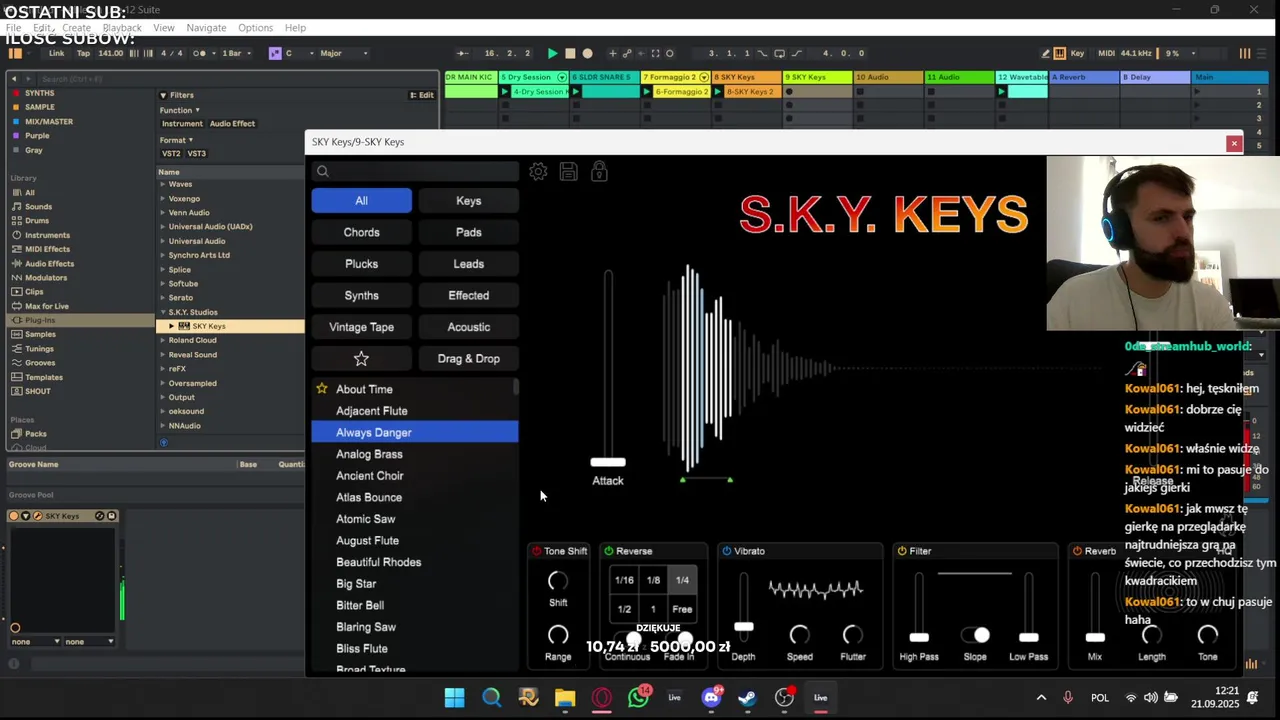This screenshot has width=1280, height=720.
Task: Launch the 8-SKY Keys 2 clip
Action: click(x=718, y=92)
